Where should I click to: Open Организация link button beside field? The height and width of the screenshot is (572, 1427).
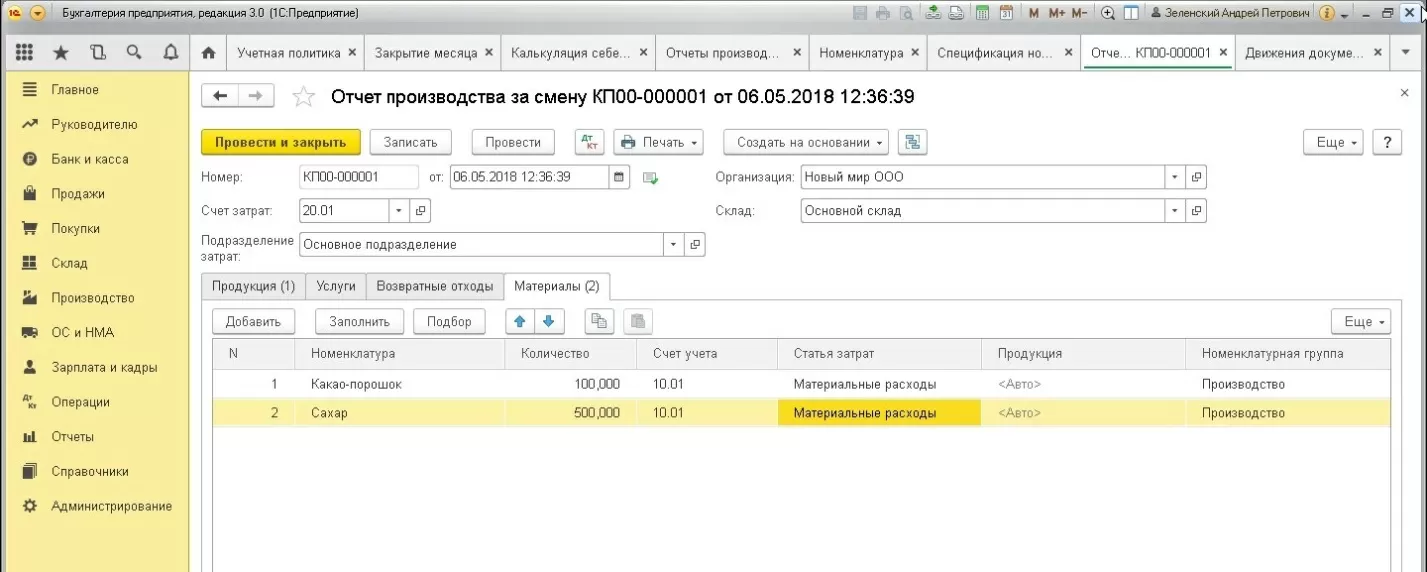pos(1196,177)
